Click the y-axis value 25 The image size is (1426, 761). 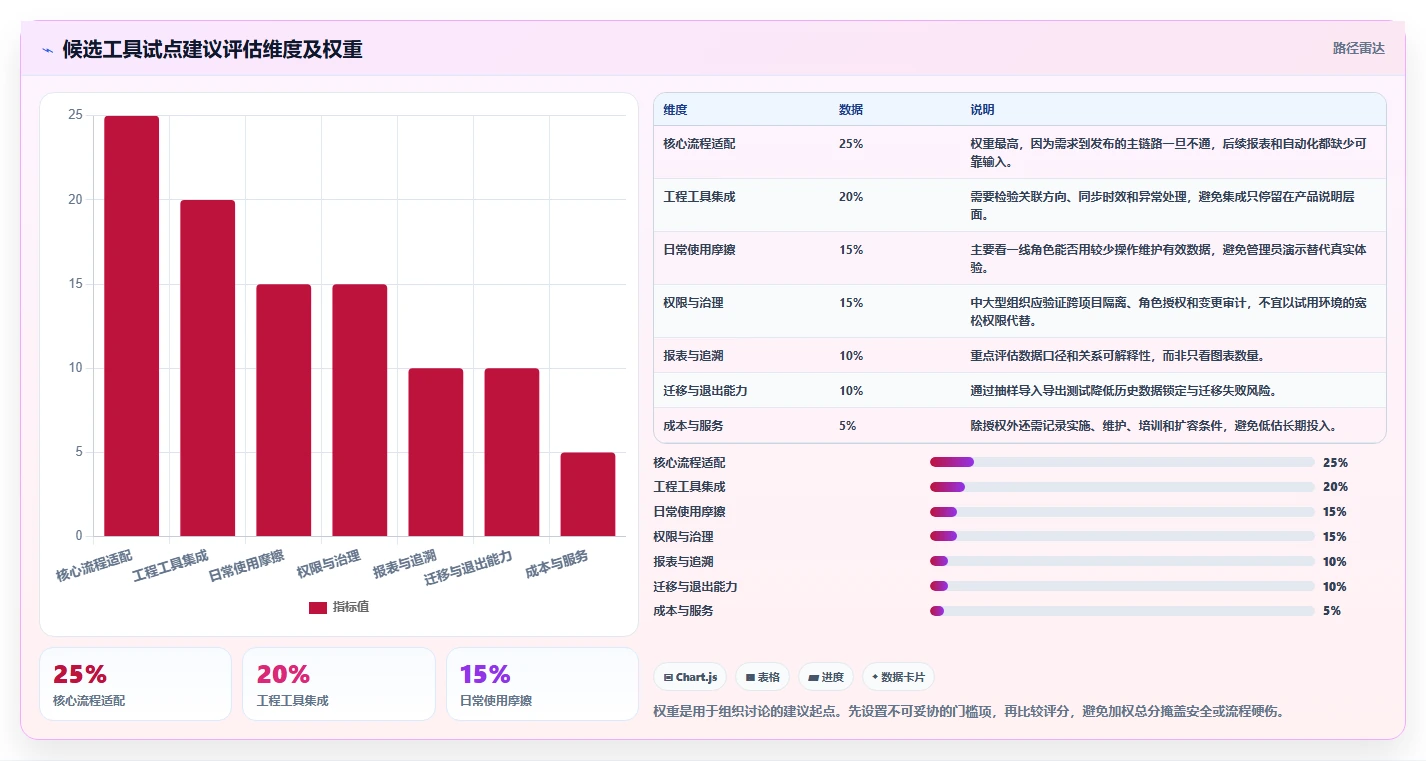pyautogui.click(x=75, y=116)
